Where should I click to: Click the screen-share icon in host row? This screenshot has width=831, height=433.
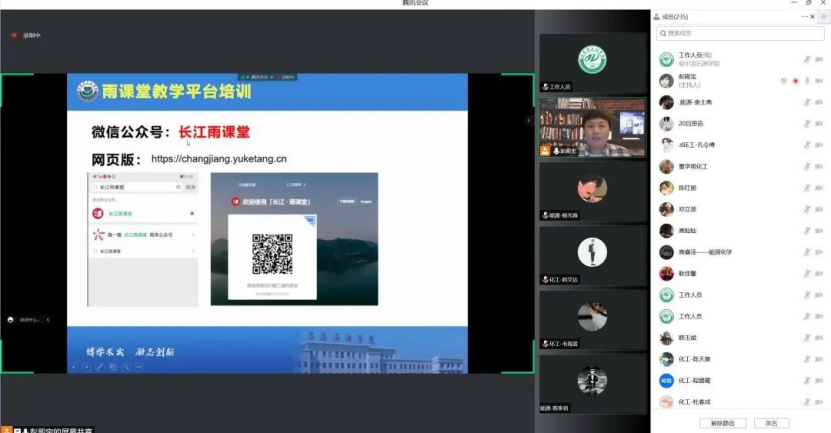click(783, 81)
